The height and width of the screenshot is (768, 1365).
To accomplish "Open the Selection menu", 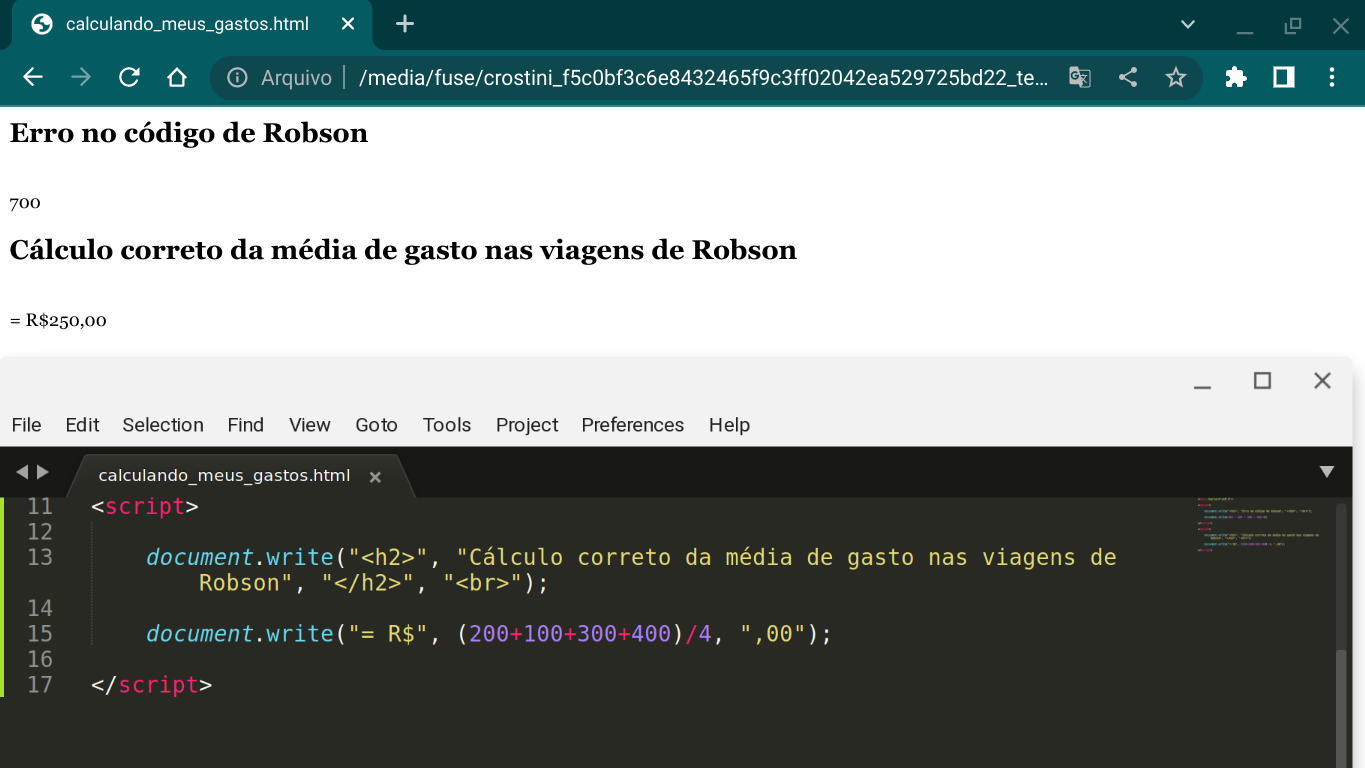I will pos(163,425).
